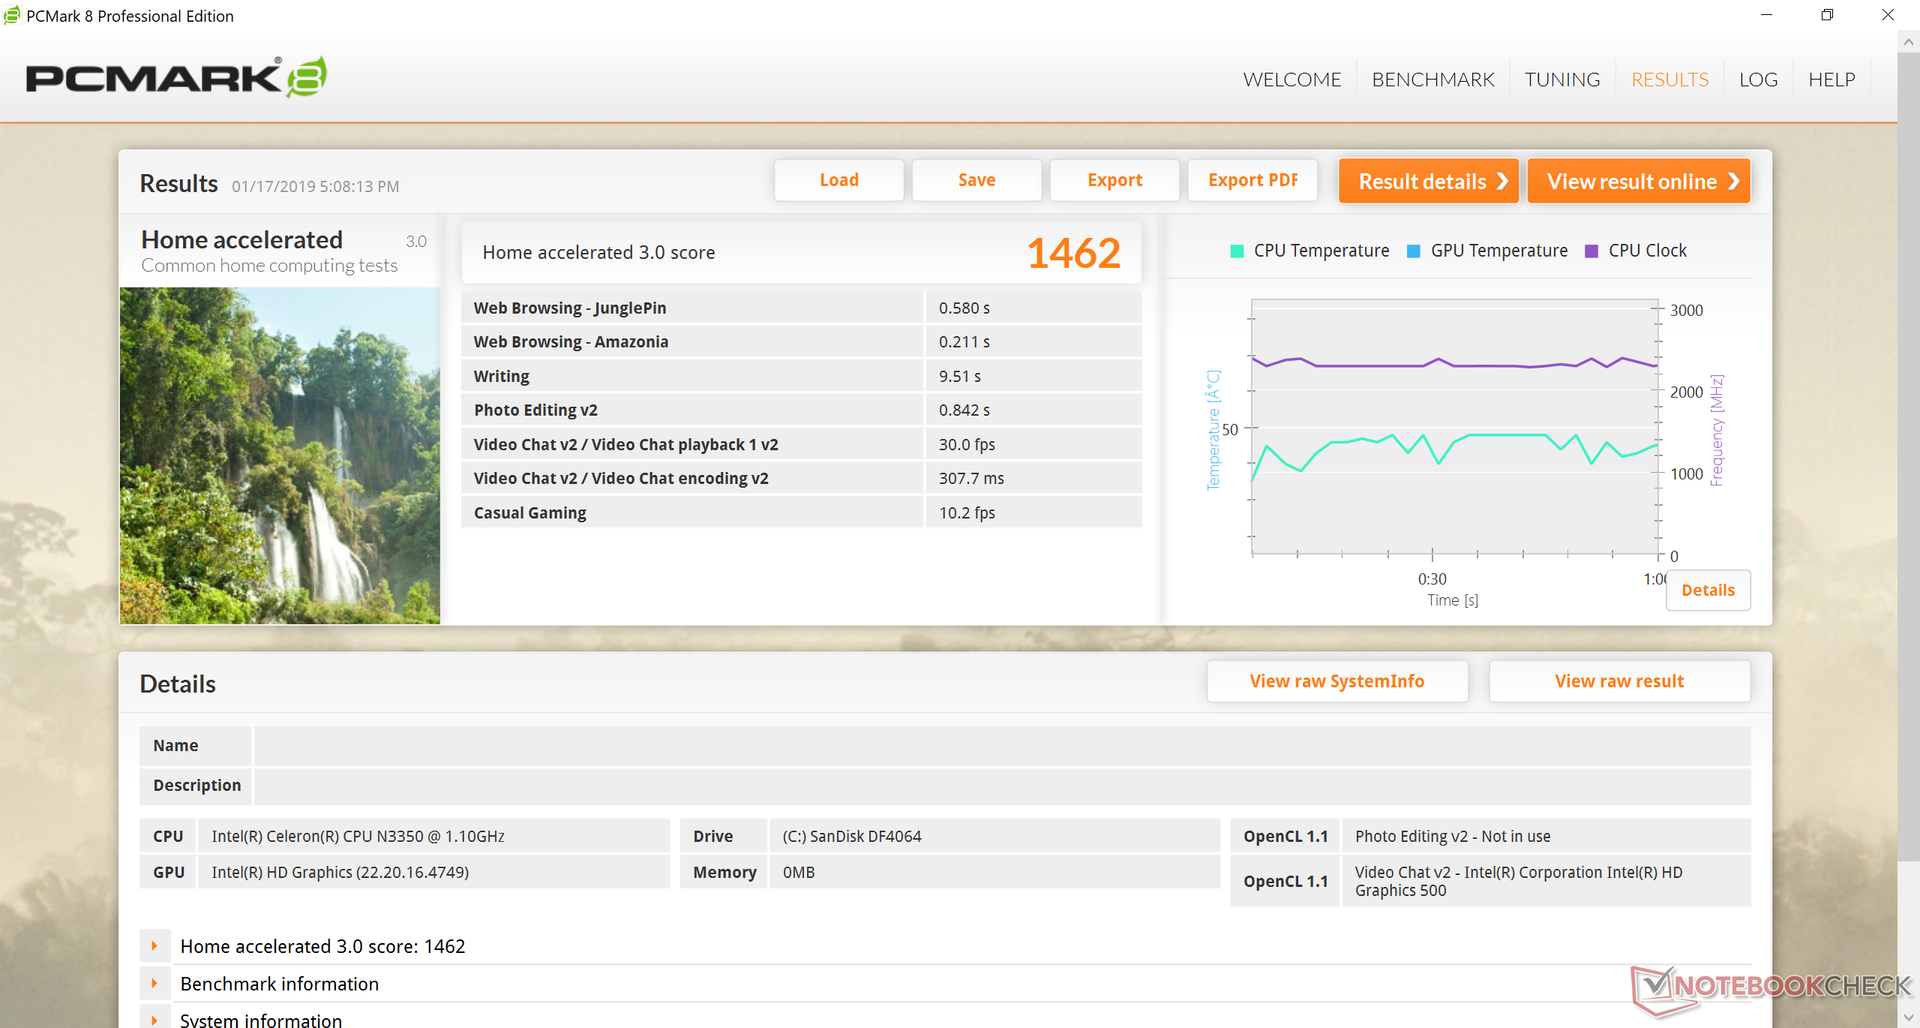The width and height of the screenshot is (1920, 1028).
Task: Click the 1462 score value
Action: [x=1074, y=253]
